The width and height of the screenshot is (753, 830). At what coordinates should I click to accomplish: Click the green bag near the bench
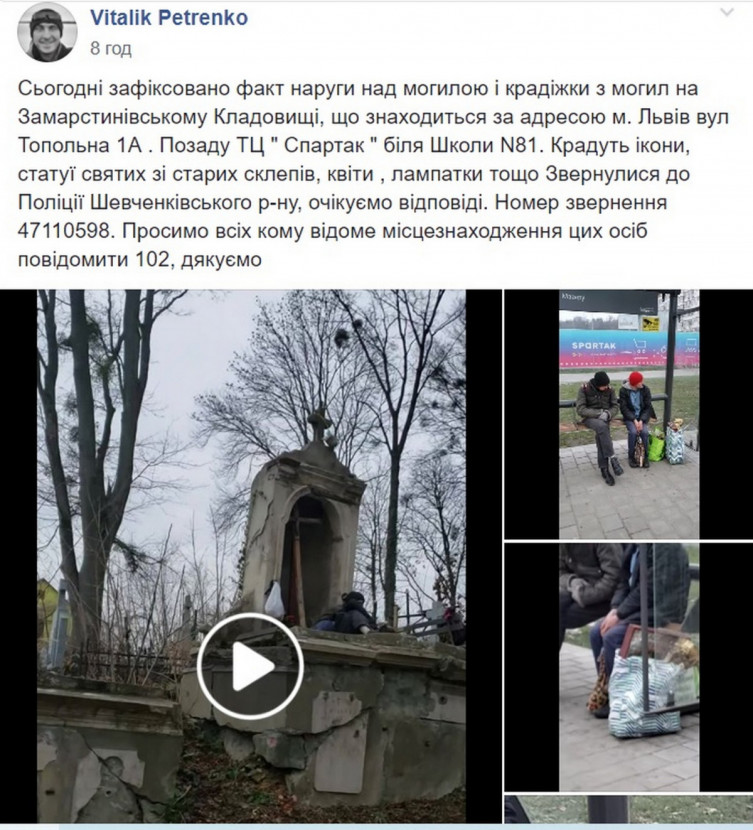tap(656, 445)
